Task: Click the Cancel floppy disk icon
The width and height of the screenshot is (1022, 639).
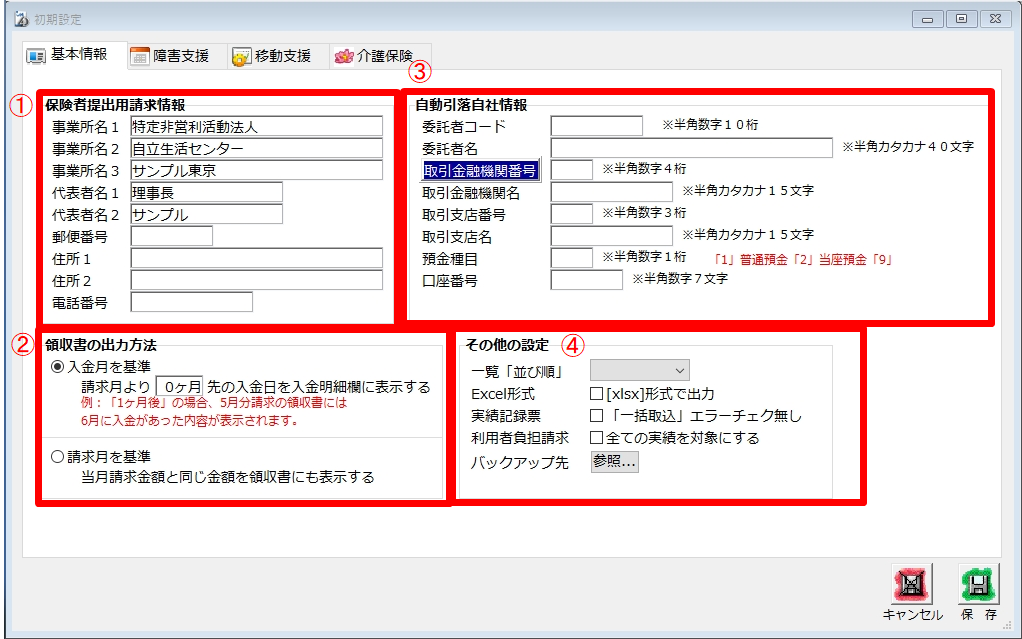Action: pos(912,583)
